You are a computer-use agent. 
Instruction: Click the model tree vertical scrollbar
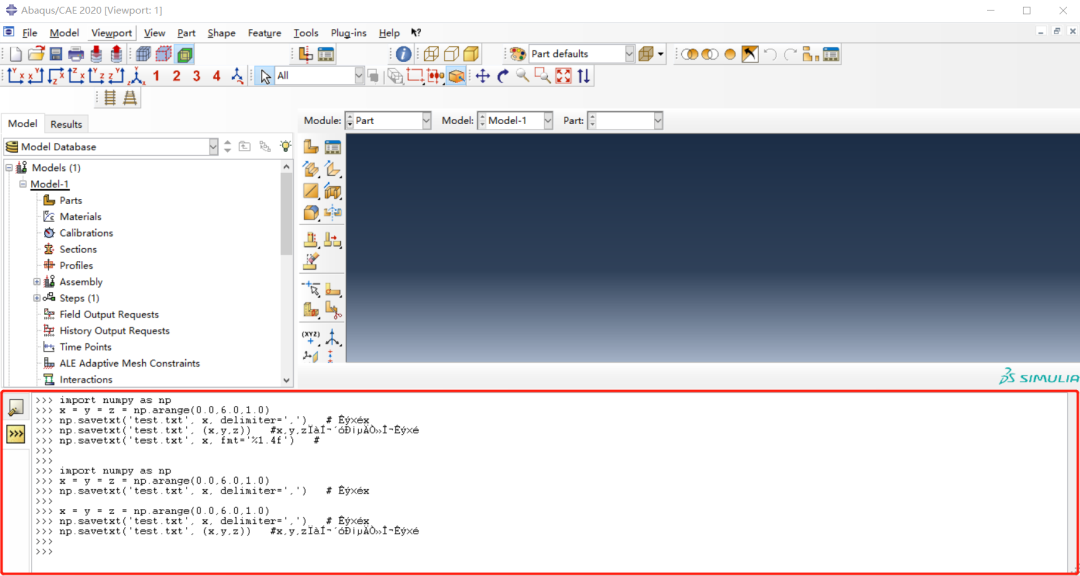287,214
